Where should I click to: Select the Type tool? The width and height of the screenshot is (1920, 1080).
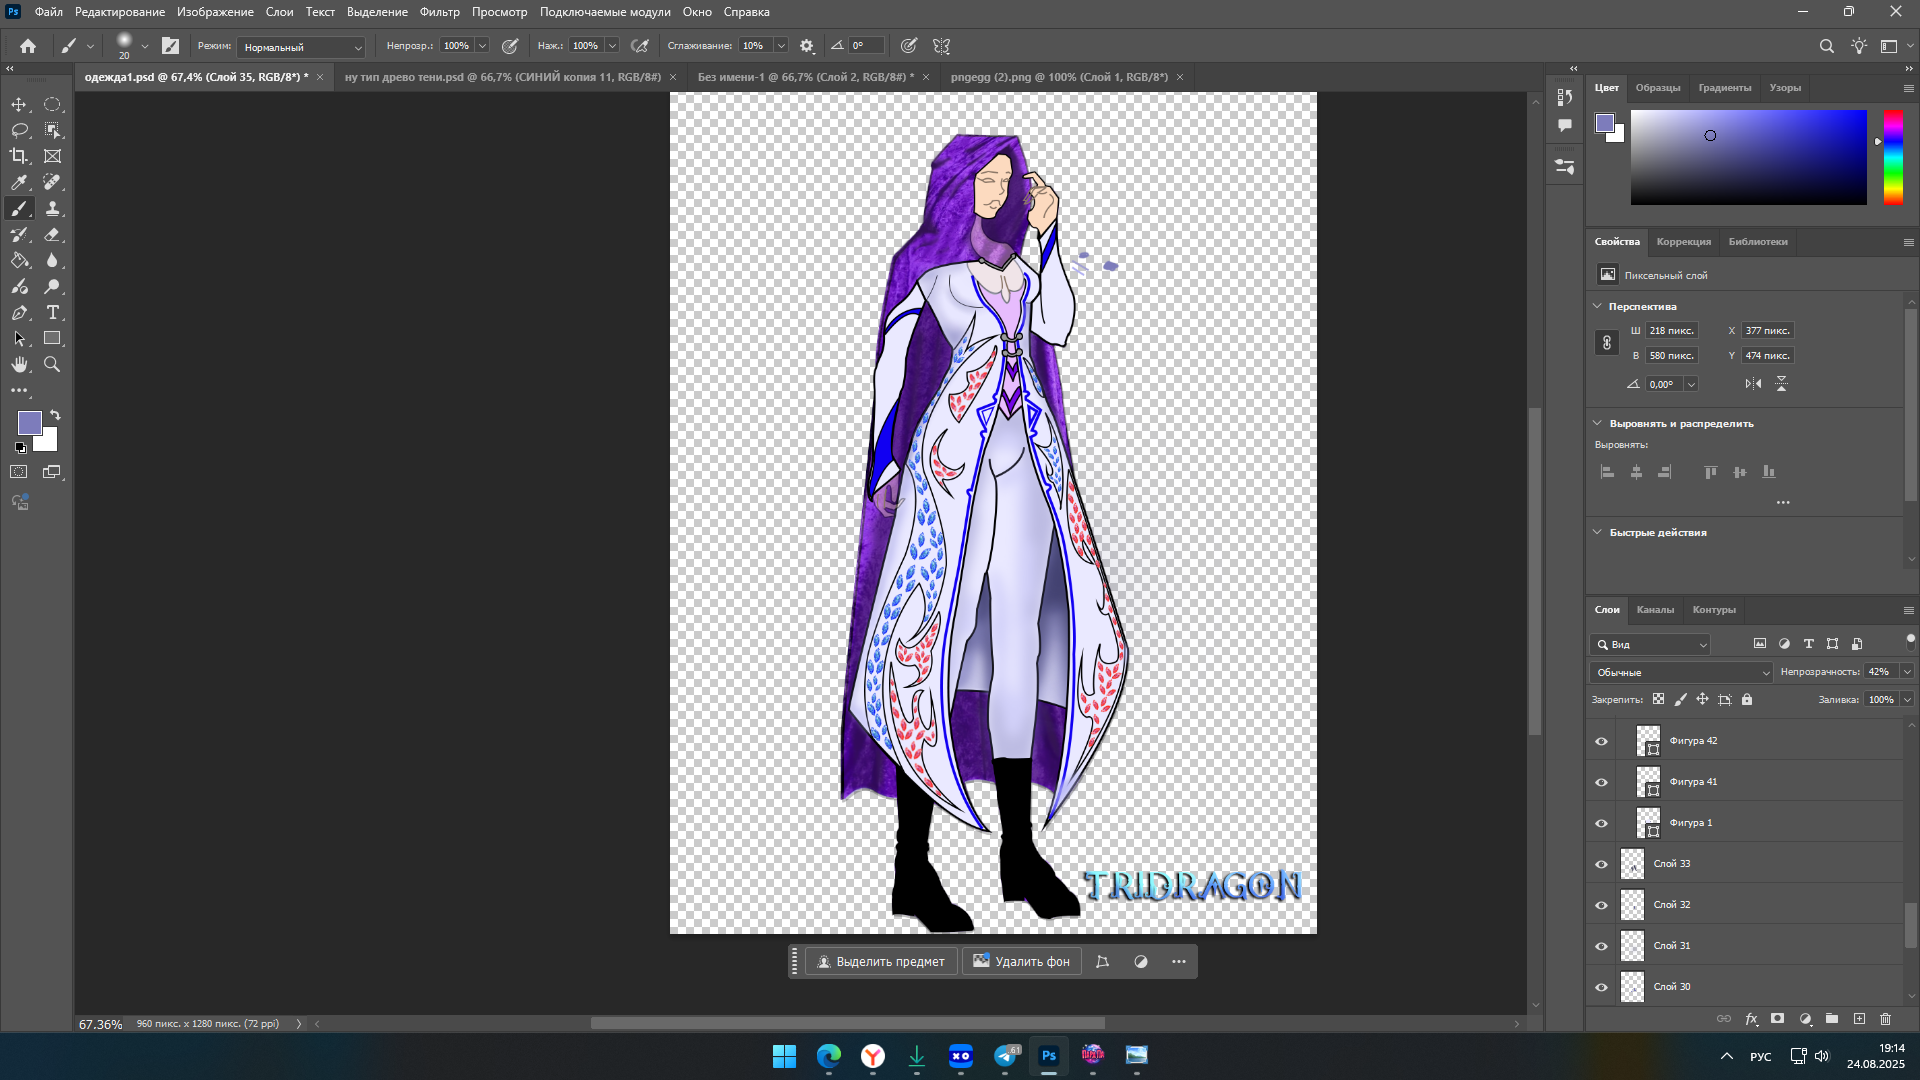tap(52, 313)
